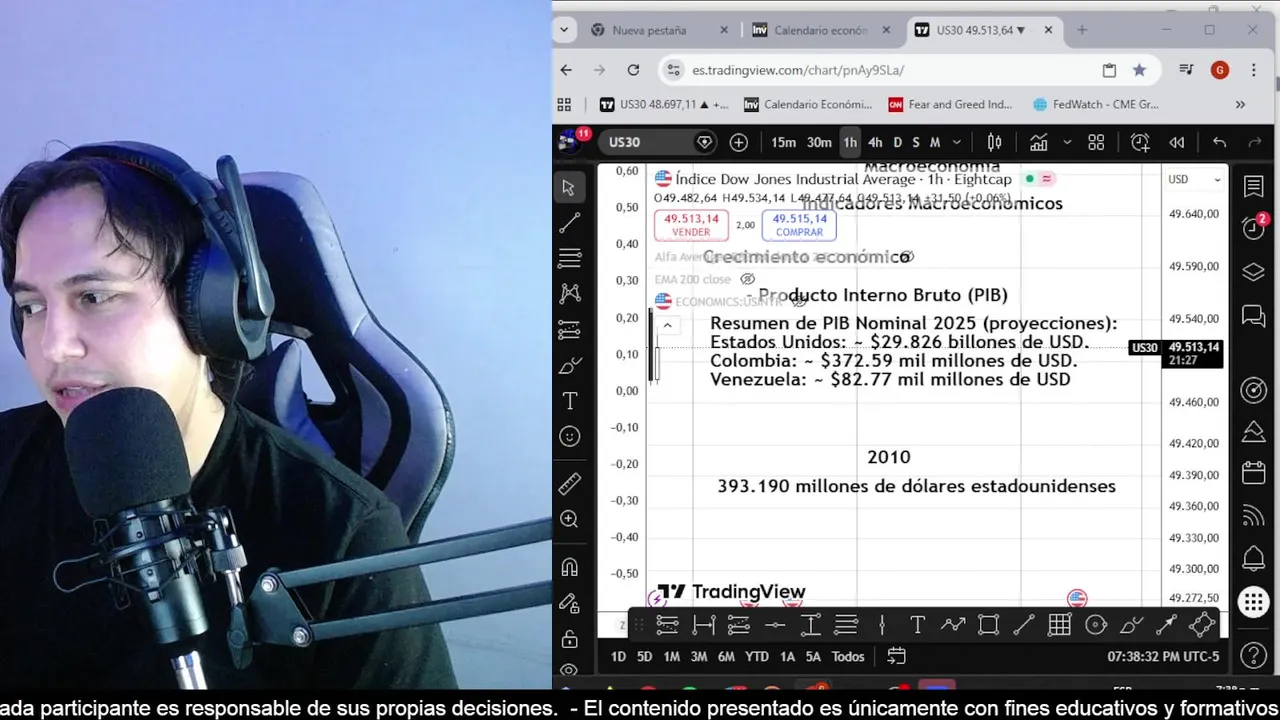Viewport: 1280px width, 720px height.
Task: Add a compare symbol with the plus icon
Action: [739, 142]
